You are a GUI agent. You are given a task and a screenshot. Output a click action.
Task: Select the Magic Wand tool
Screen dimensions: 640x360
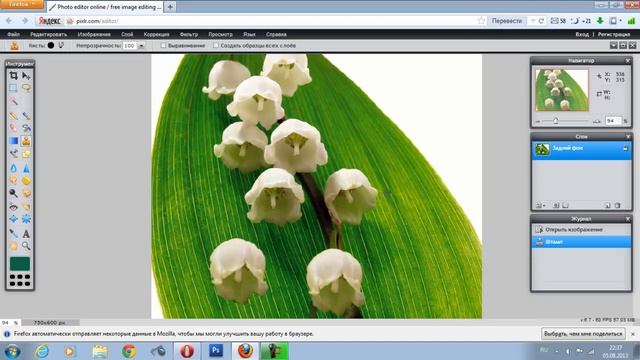pos(13,101)
